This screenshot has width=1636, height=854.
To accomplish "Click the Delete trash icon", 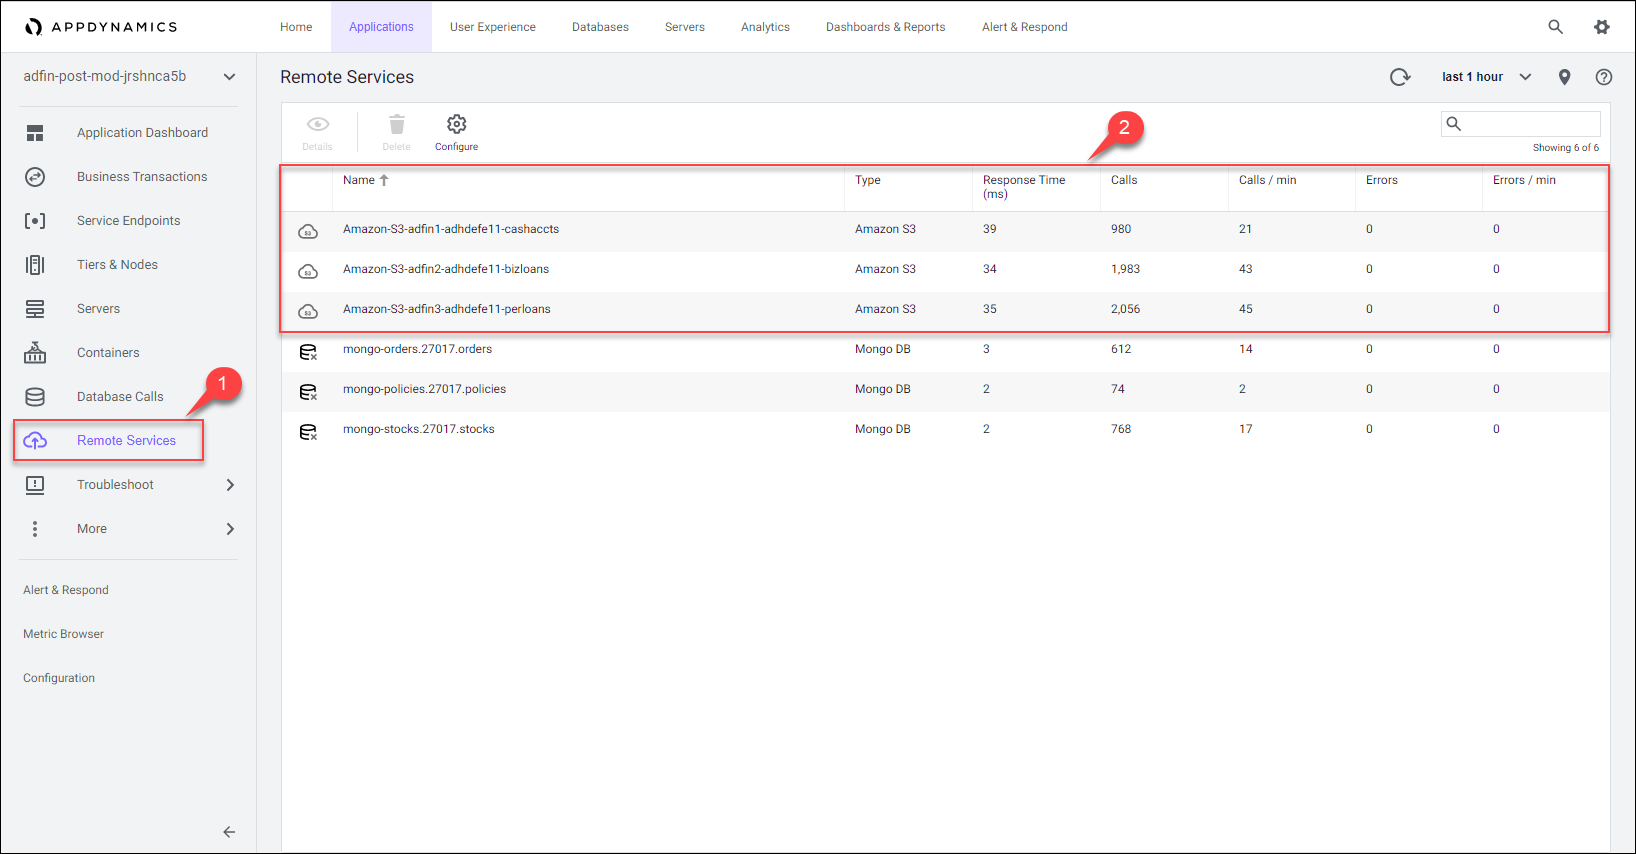I will click(x=396, y=125).
